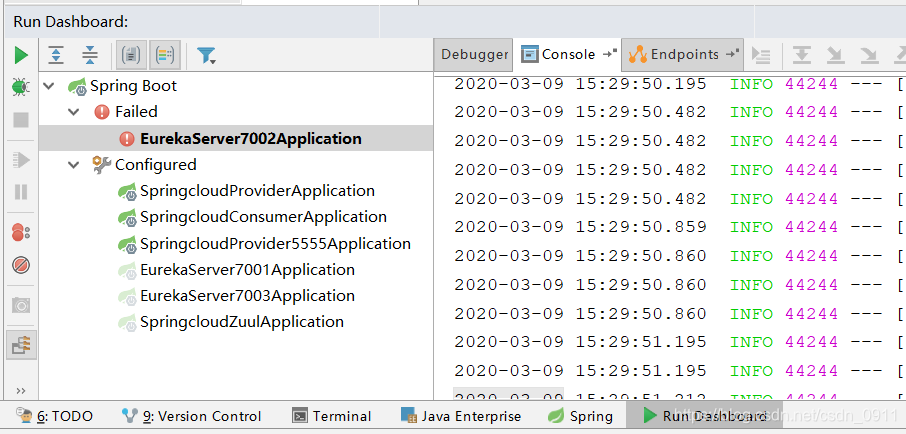
Task: Click the Force Step Into icon
Action: [x=868, y=55]
